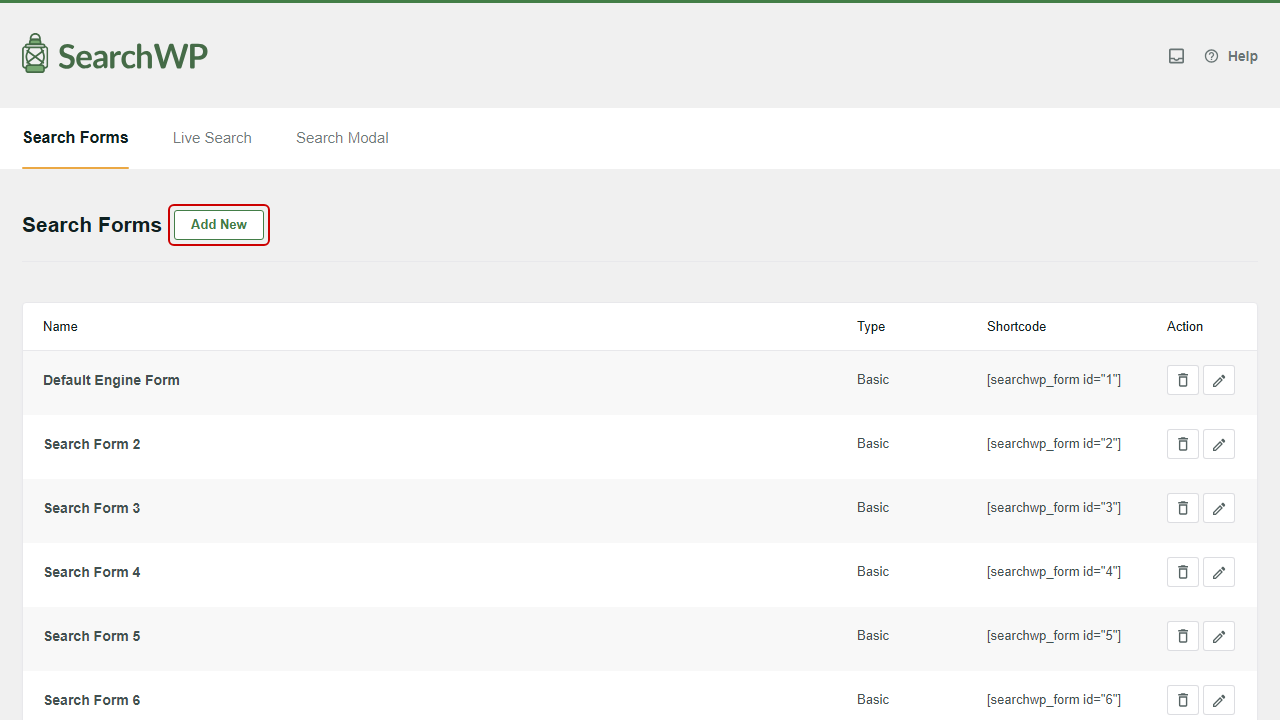Image resolution: width=1280 pixels, height=720 pixels.
Task: Switch to the Search Forms tab
Action: click(x=76, y=138)
